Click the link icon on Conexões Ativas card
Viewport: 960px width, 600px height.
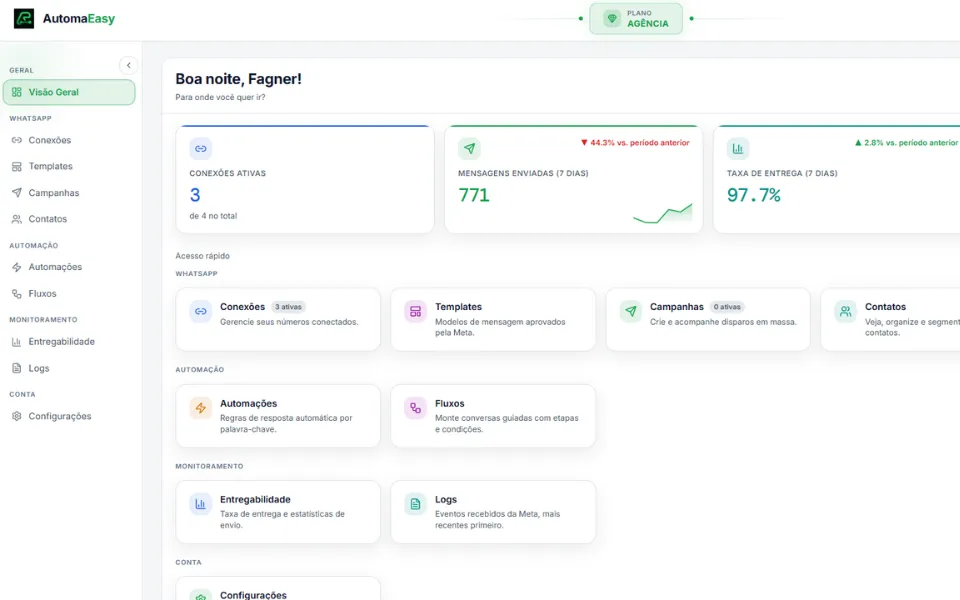tap(200, 149)
